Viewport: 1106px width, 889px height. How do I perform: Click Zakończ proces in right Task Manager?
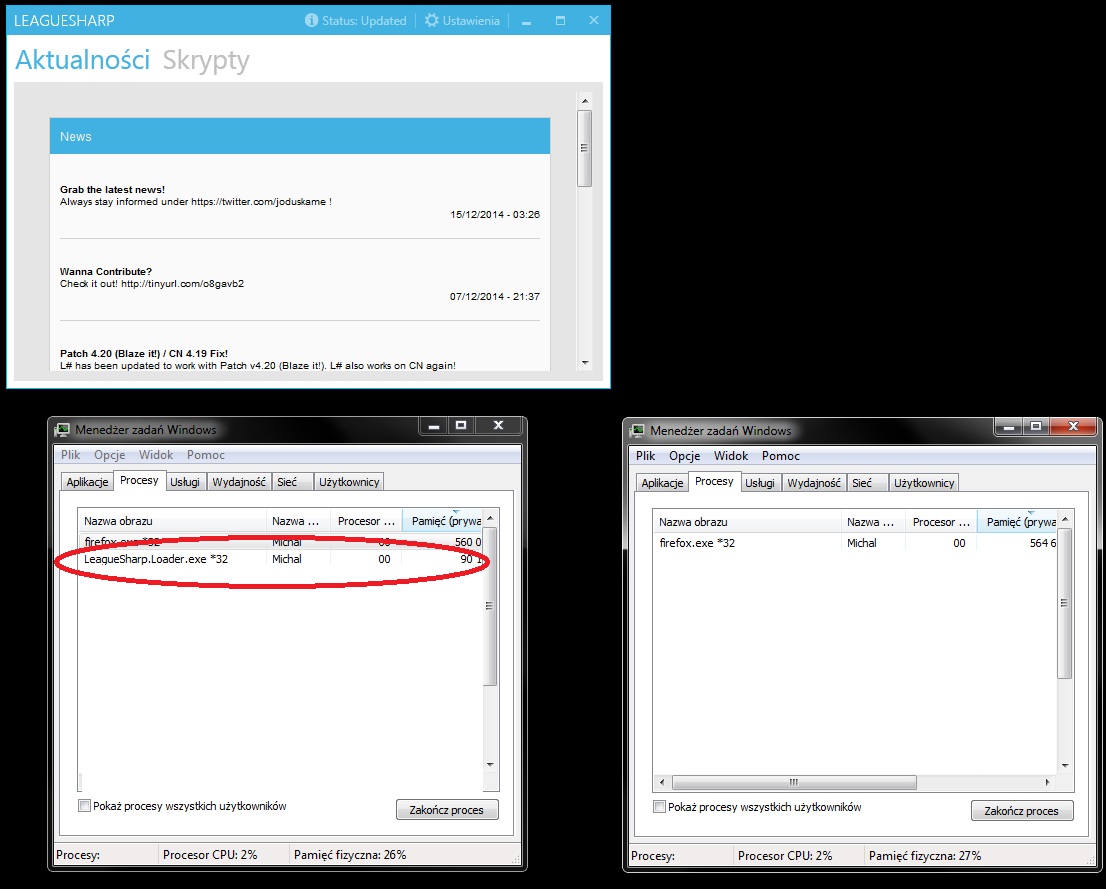[x=1022, y=810]
